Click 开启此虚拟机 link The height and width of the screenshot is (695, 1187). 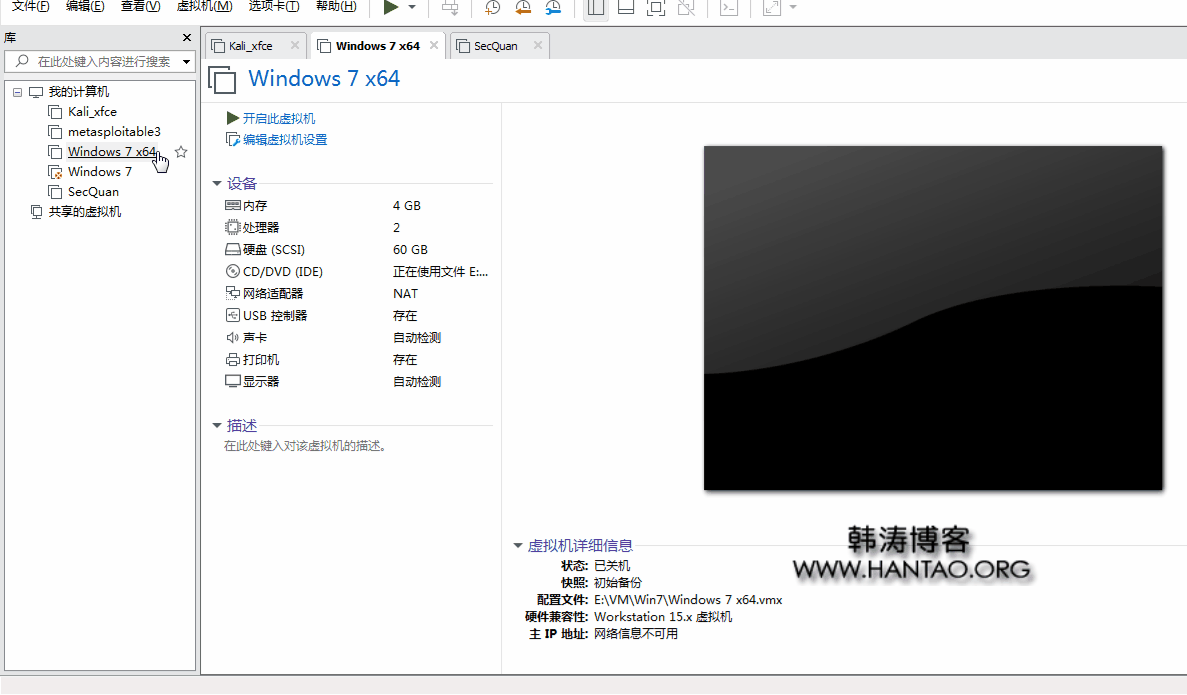[278, 118]
